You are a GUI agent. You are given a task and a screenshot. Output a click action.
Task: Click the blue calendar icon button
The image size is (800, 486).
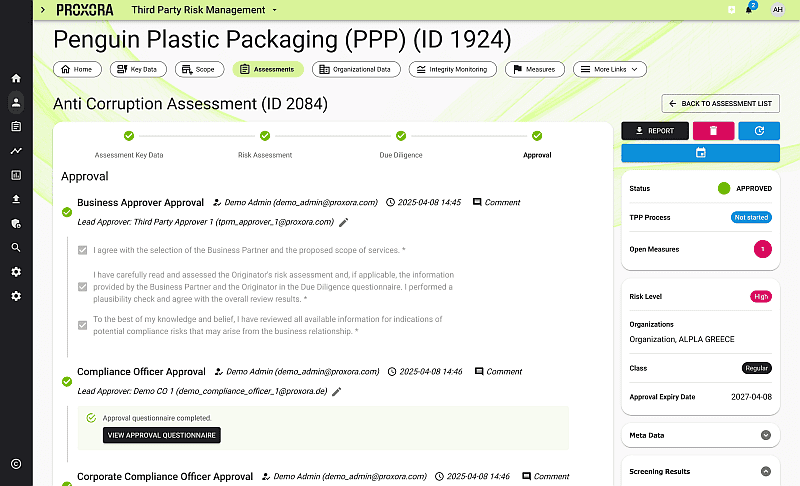(700, 153)
